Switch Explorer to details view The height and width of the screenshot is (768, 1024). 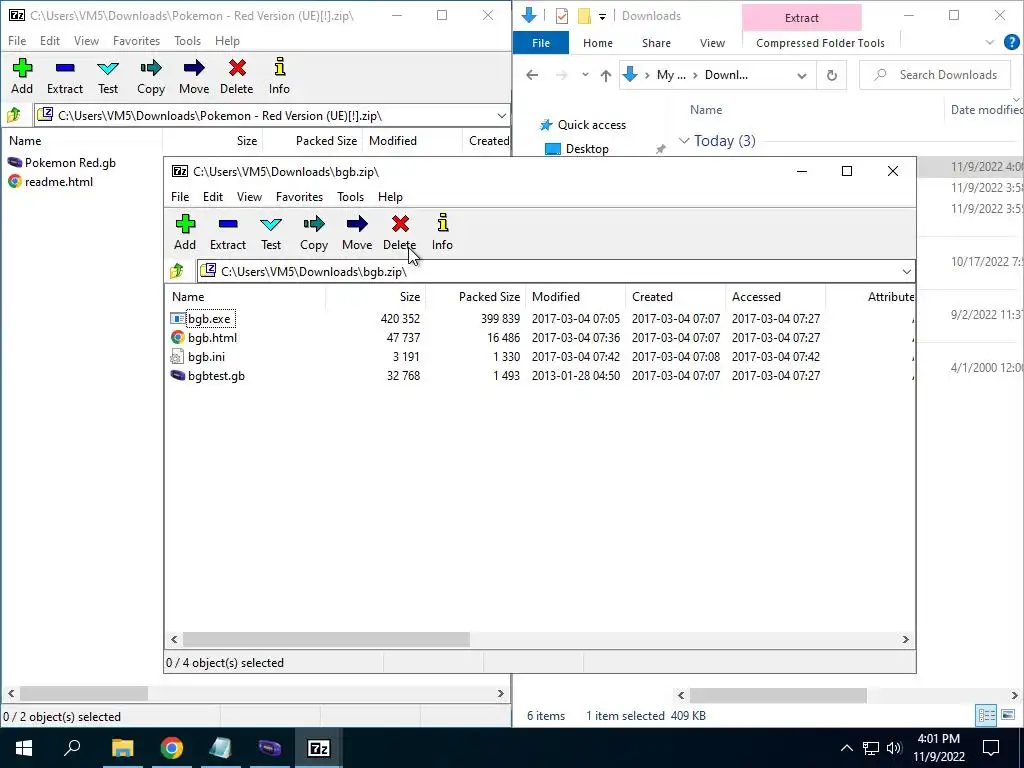coord(986,715)
